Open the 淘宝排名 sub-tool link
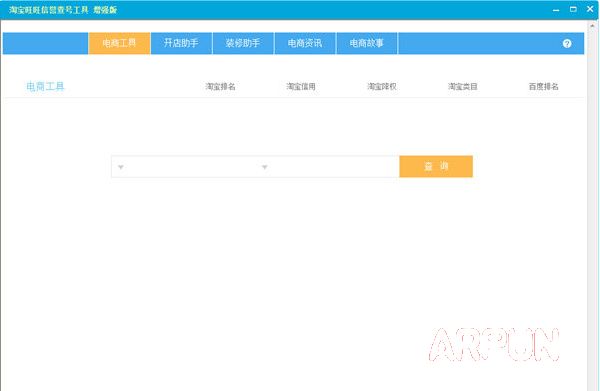The width and height of the screenshot is (600, 391). (220, 87)
